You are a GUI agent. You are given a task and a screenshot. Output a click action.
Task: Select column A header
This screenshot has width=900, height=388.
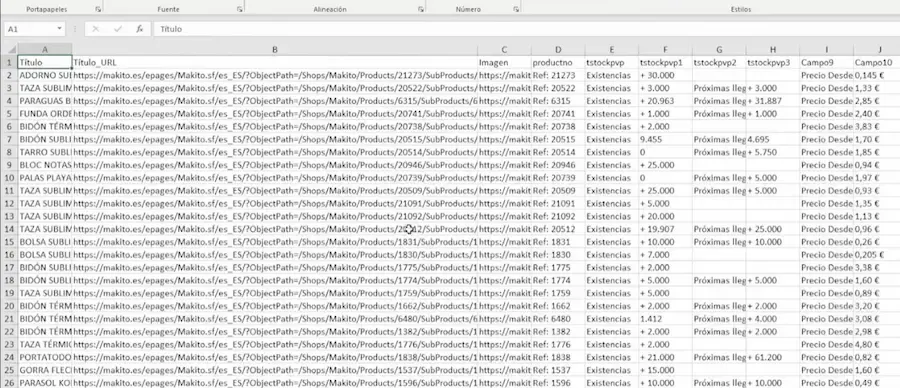(45, 50)
